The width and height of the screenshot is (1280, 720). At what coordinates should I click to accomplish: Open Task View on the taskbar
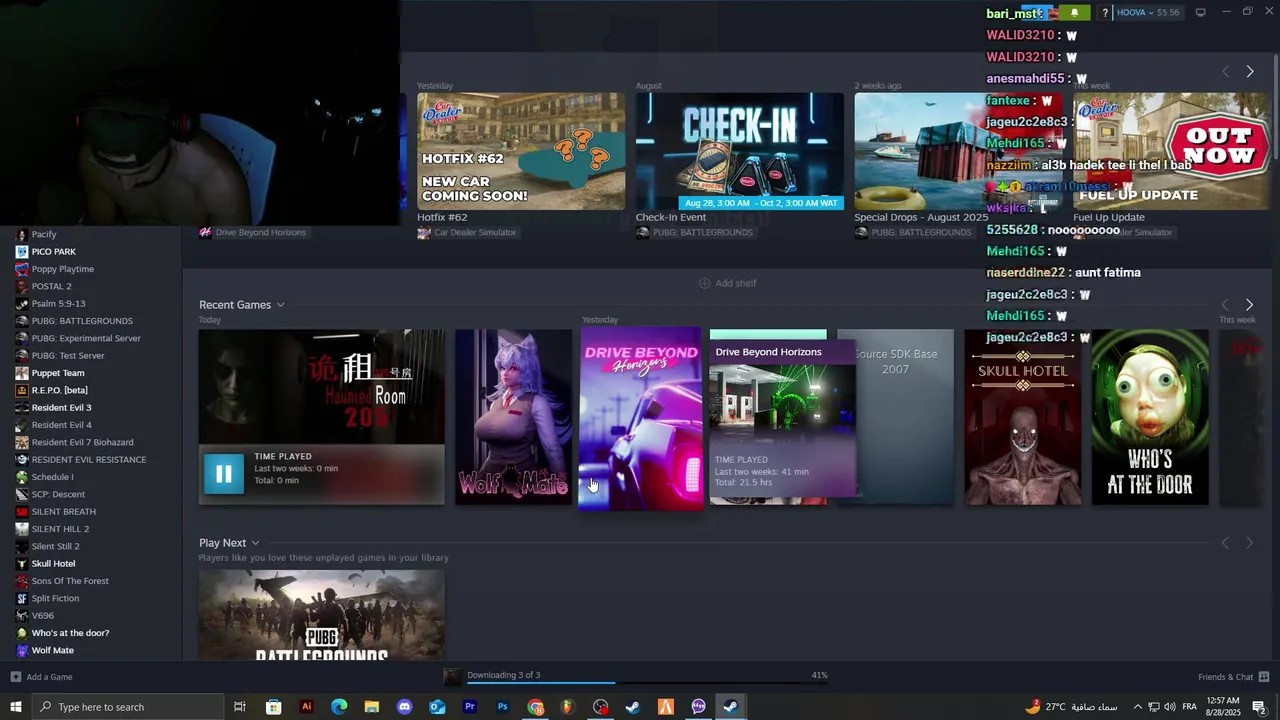pyautogui.click(x=240, y=707)
